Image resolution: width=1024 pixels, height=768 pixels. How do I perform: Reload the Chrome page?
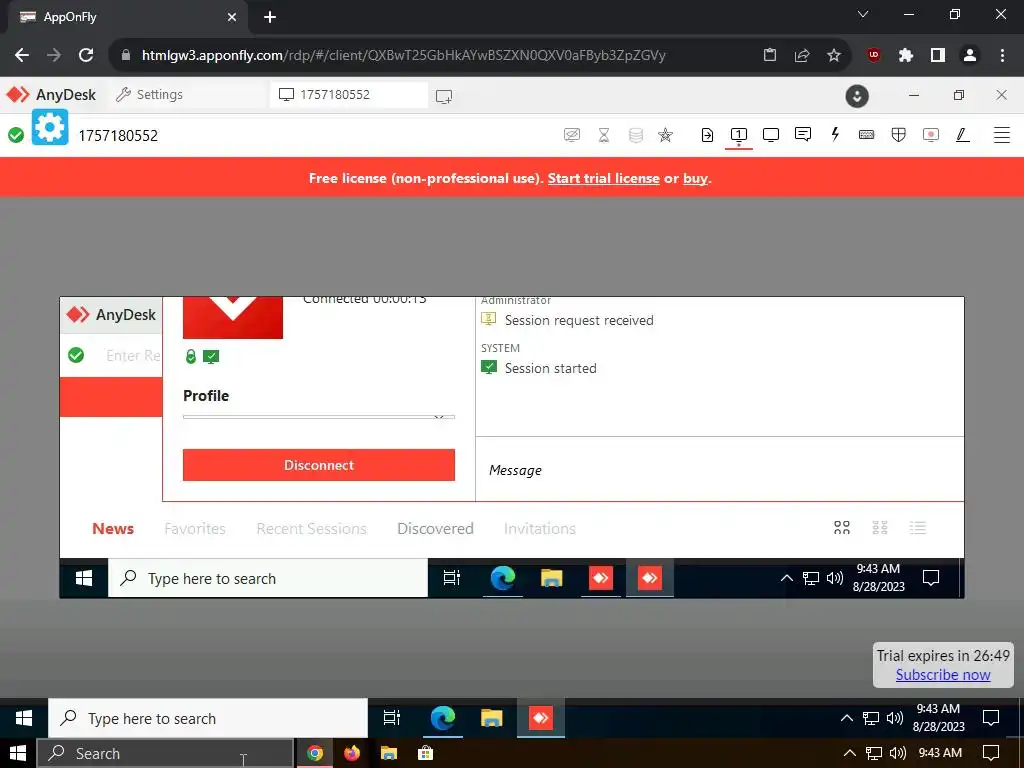pyautogui.click(x=86, y=55)
